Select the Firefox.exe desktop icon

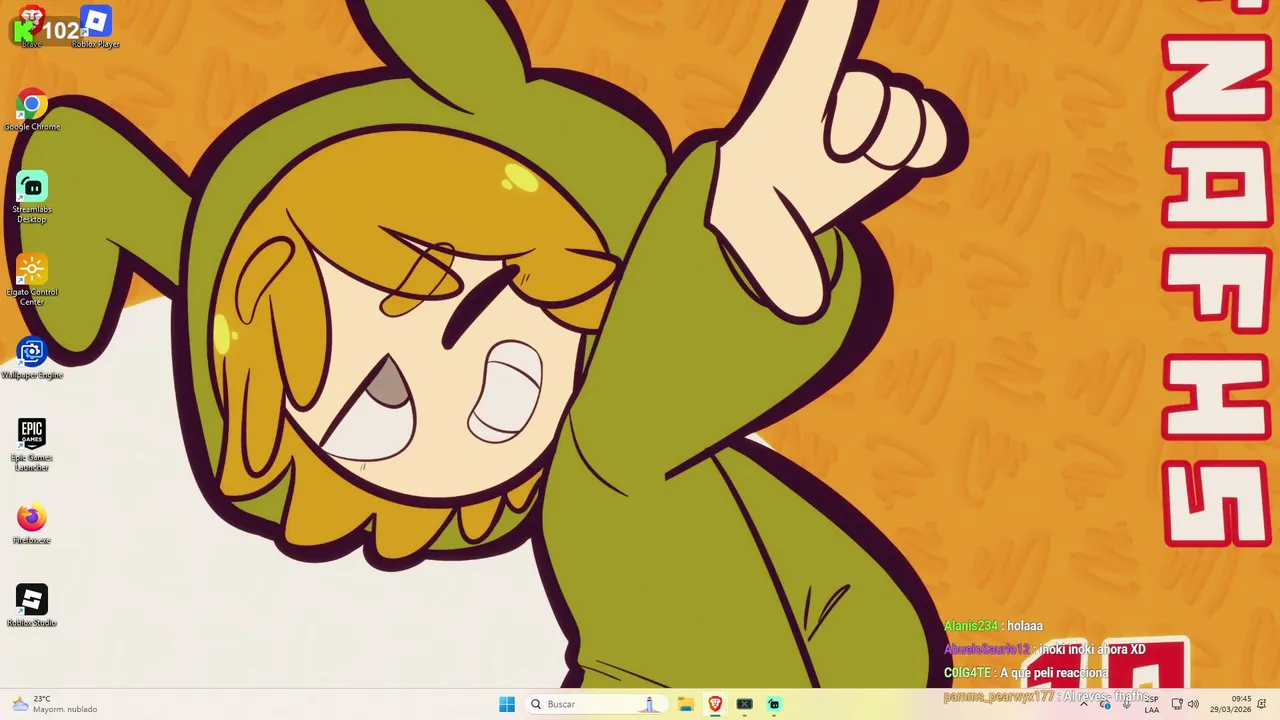[x=32, y=524]
